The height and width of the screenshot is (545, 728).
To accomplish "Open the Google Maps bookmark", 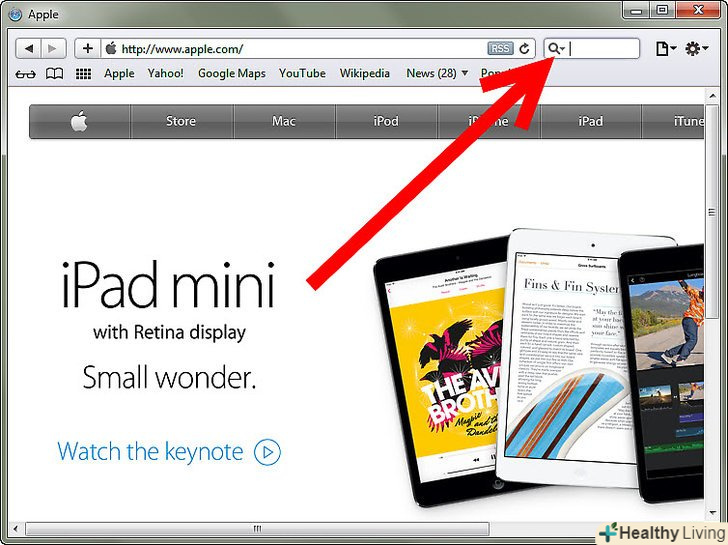I will tap(232, 73).
